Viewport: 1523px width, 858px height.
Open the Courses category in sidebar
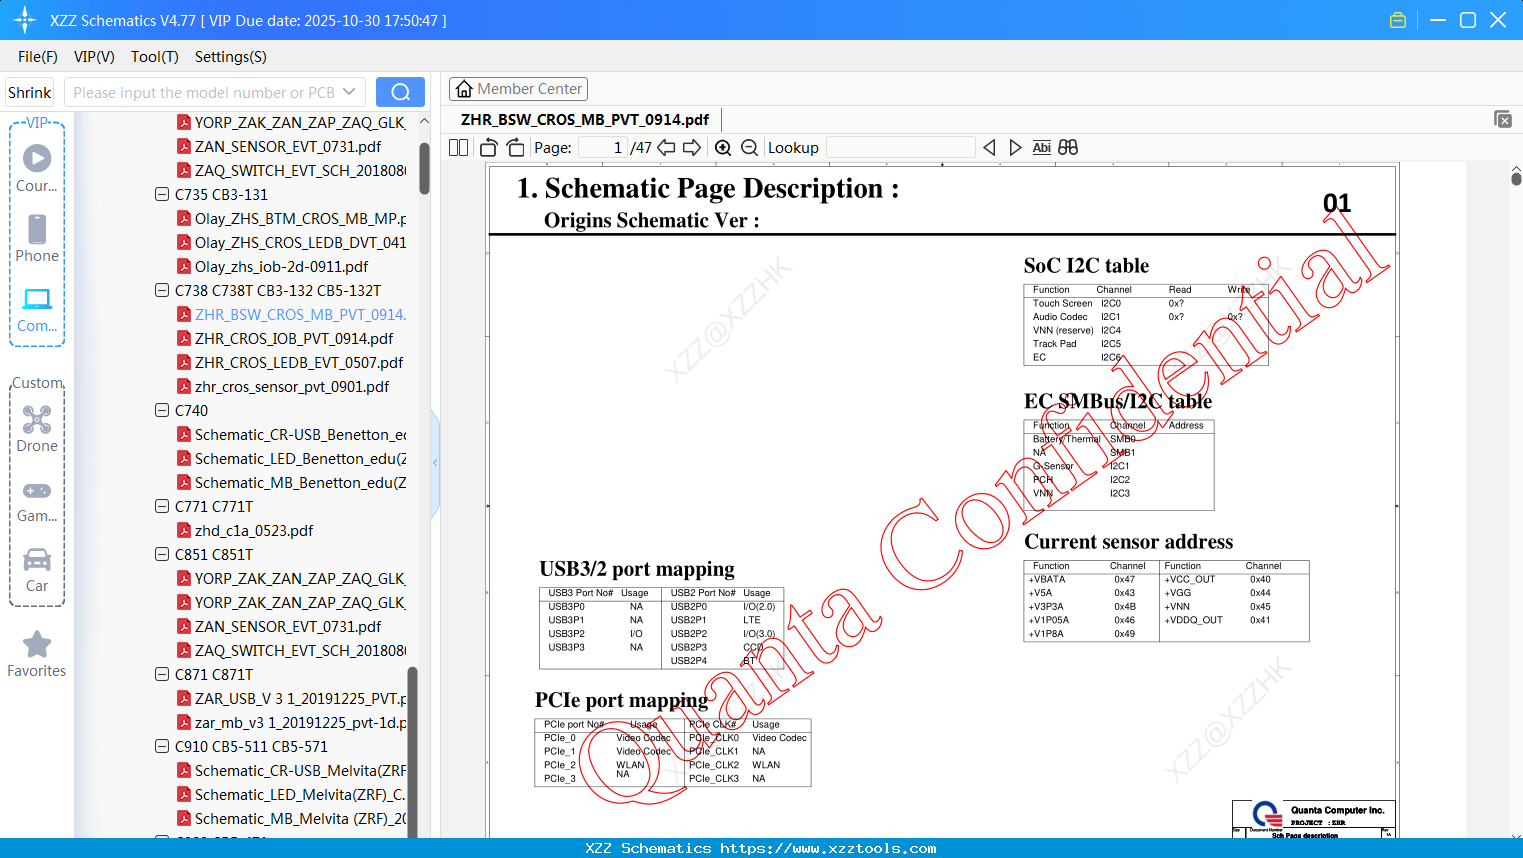[x=37, y=169]
